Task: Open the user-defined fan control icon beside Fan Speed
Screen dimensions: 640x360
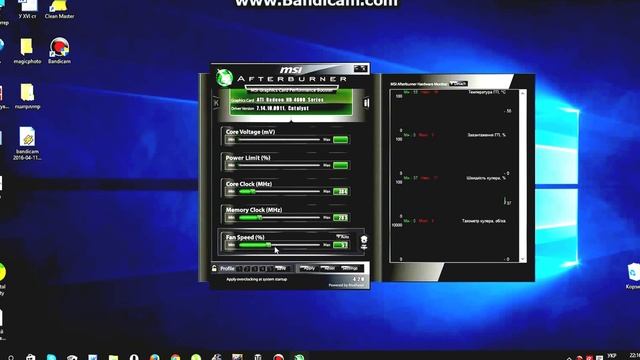Action: click(364, 243)
